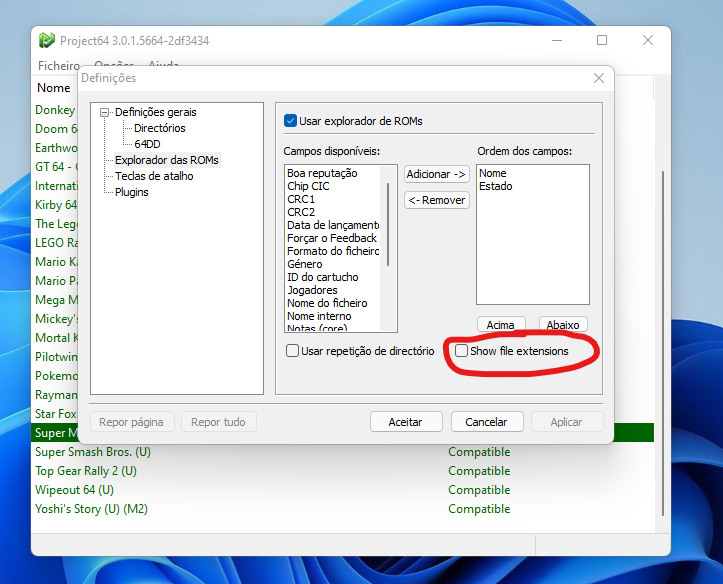Select Boa reputação in available fields
The height and width of the screenshot is (584, 723).
pyautogui.click(x=322, y=173)
